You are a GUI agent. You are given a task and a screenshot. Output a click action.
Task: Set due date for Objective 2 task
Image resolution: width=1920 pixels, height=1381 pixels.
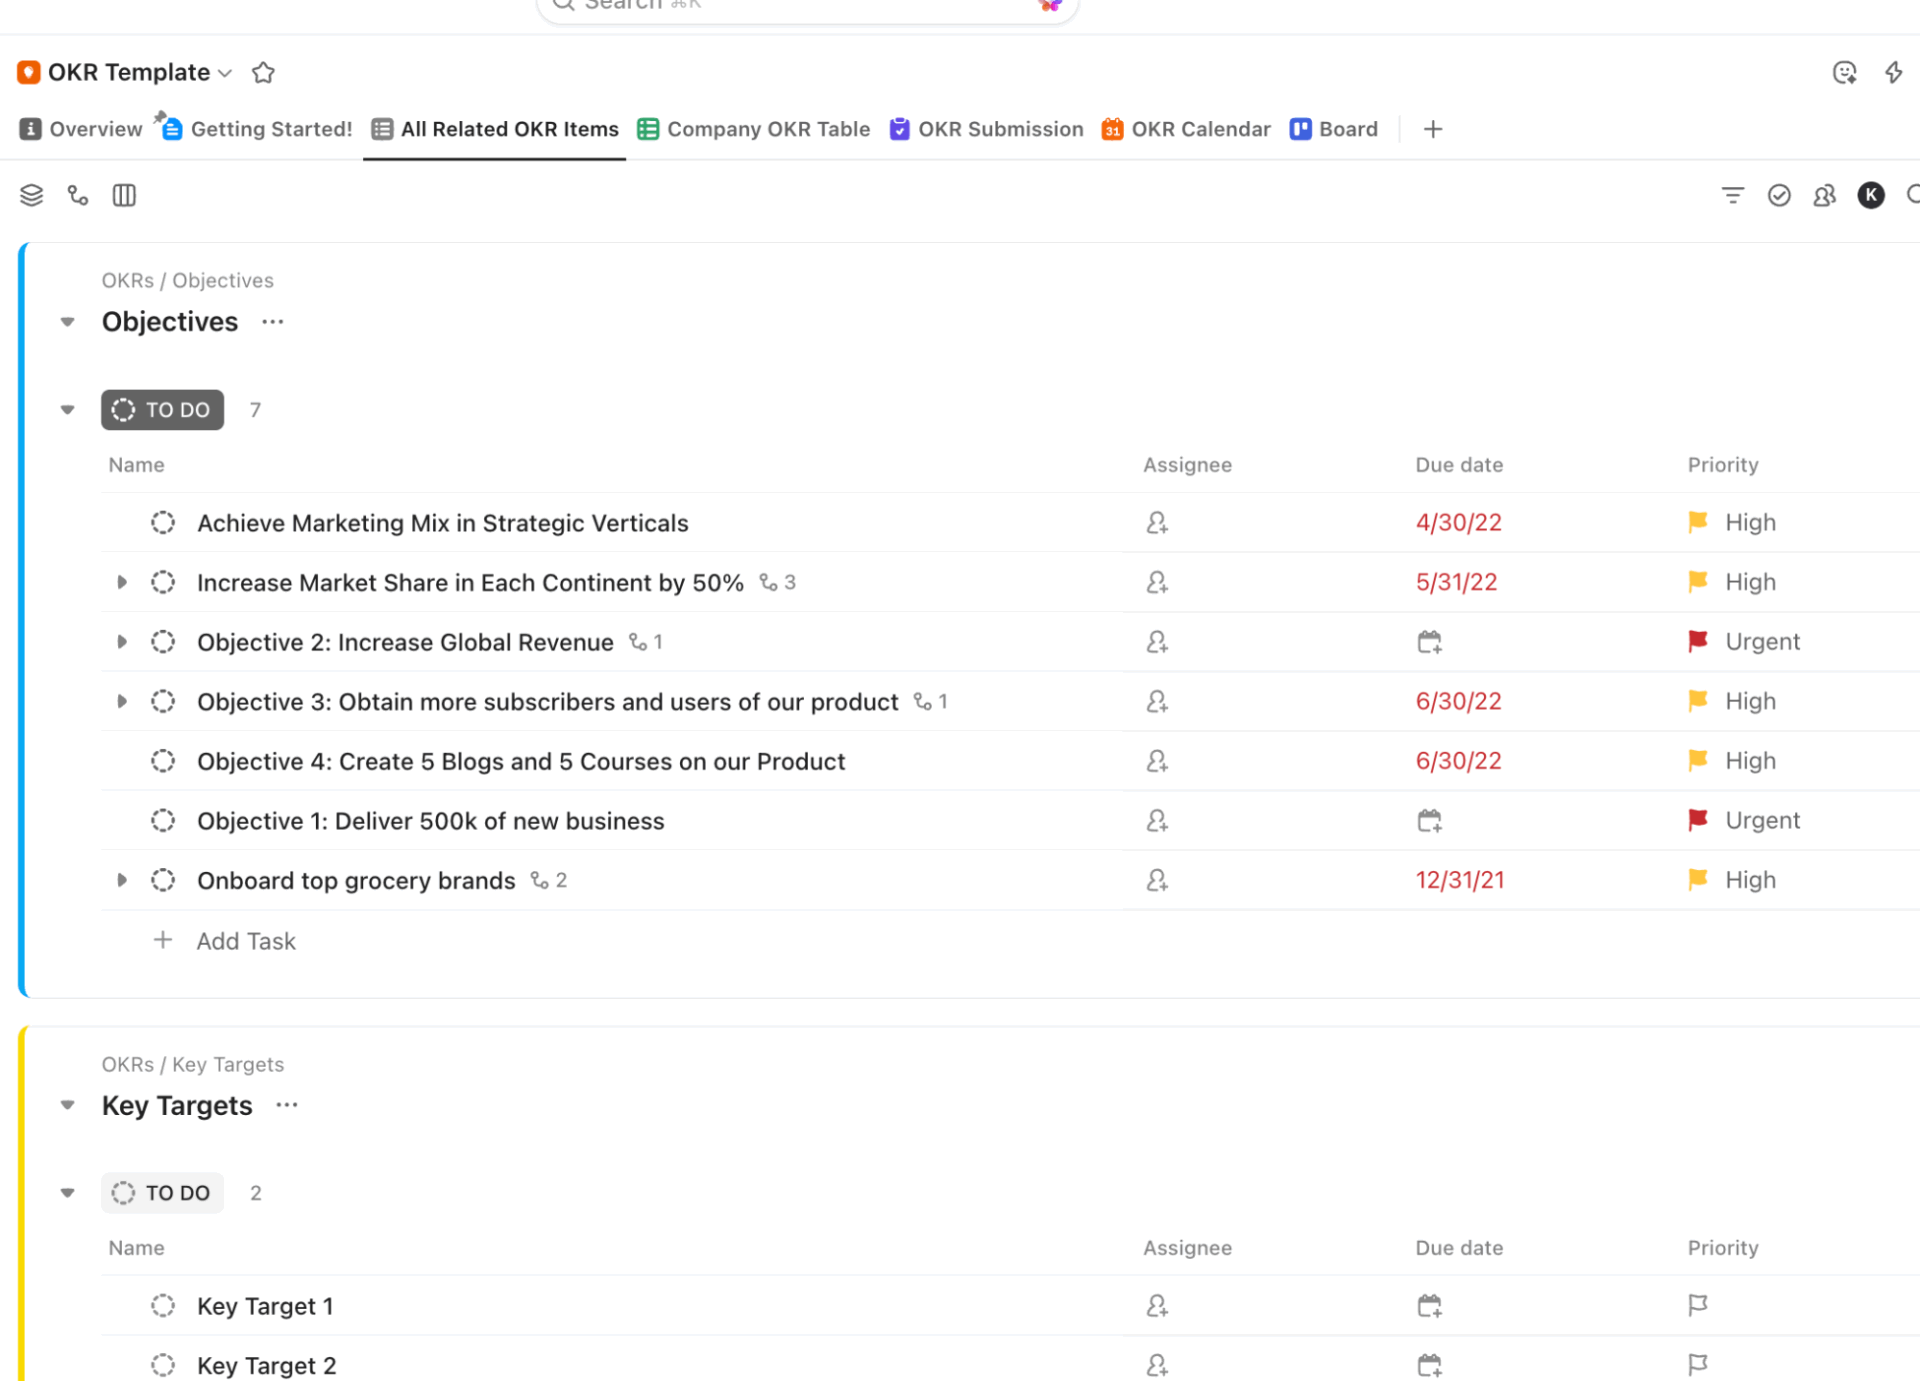(x=1429, y=642)
